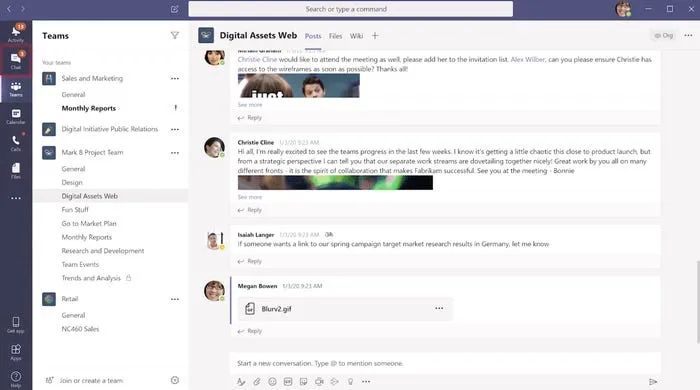
Task: Click the Alex Wilber mention link
Action: pos(528,59)
